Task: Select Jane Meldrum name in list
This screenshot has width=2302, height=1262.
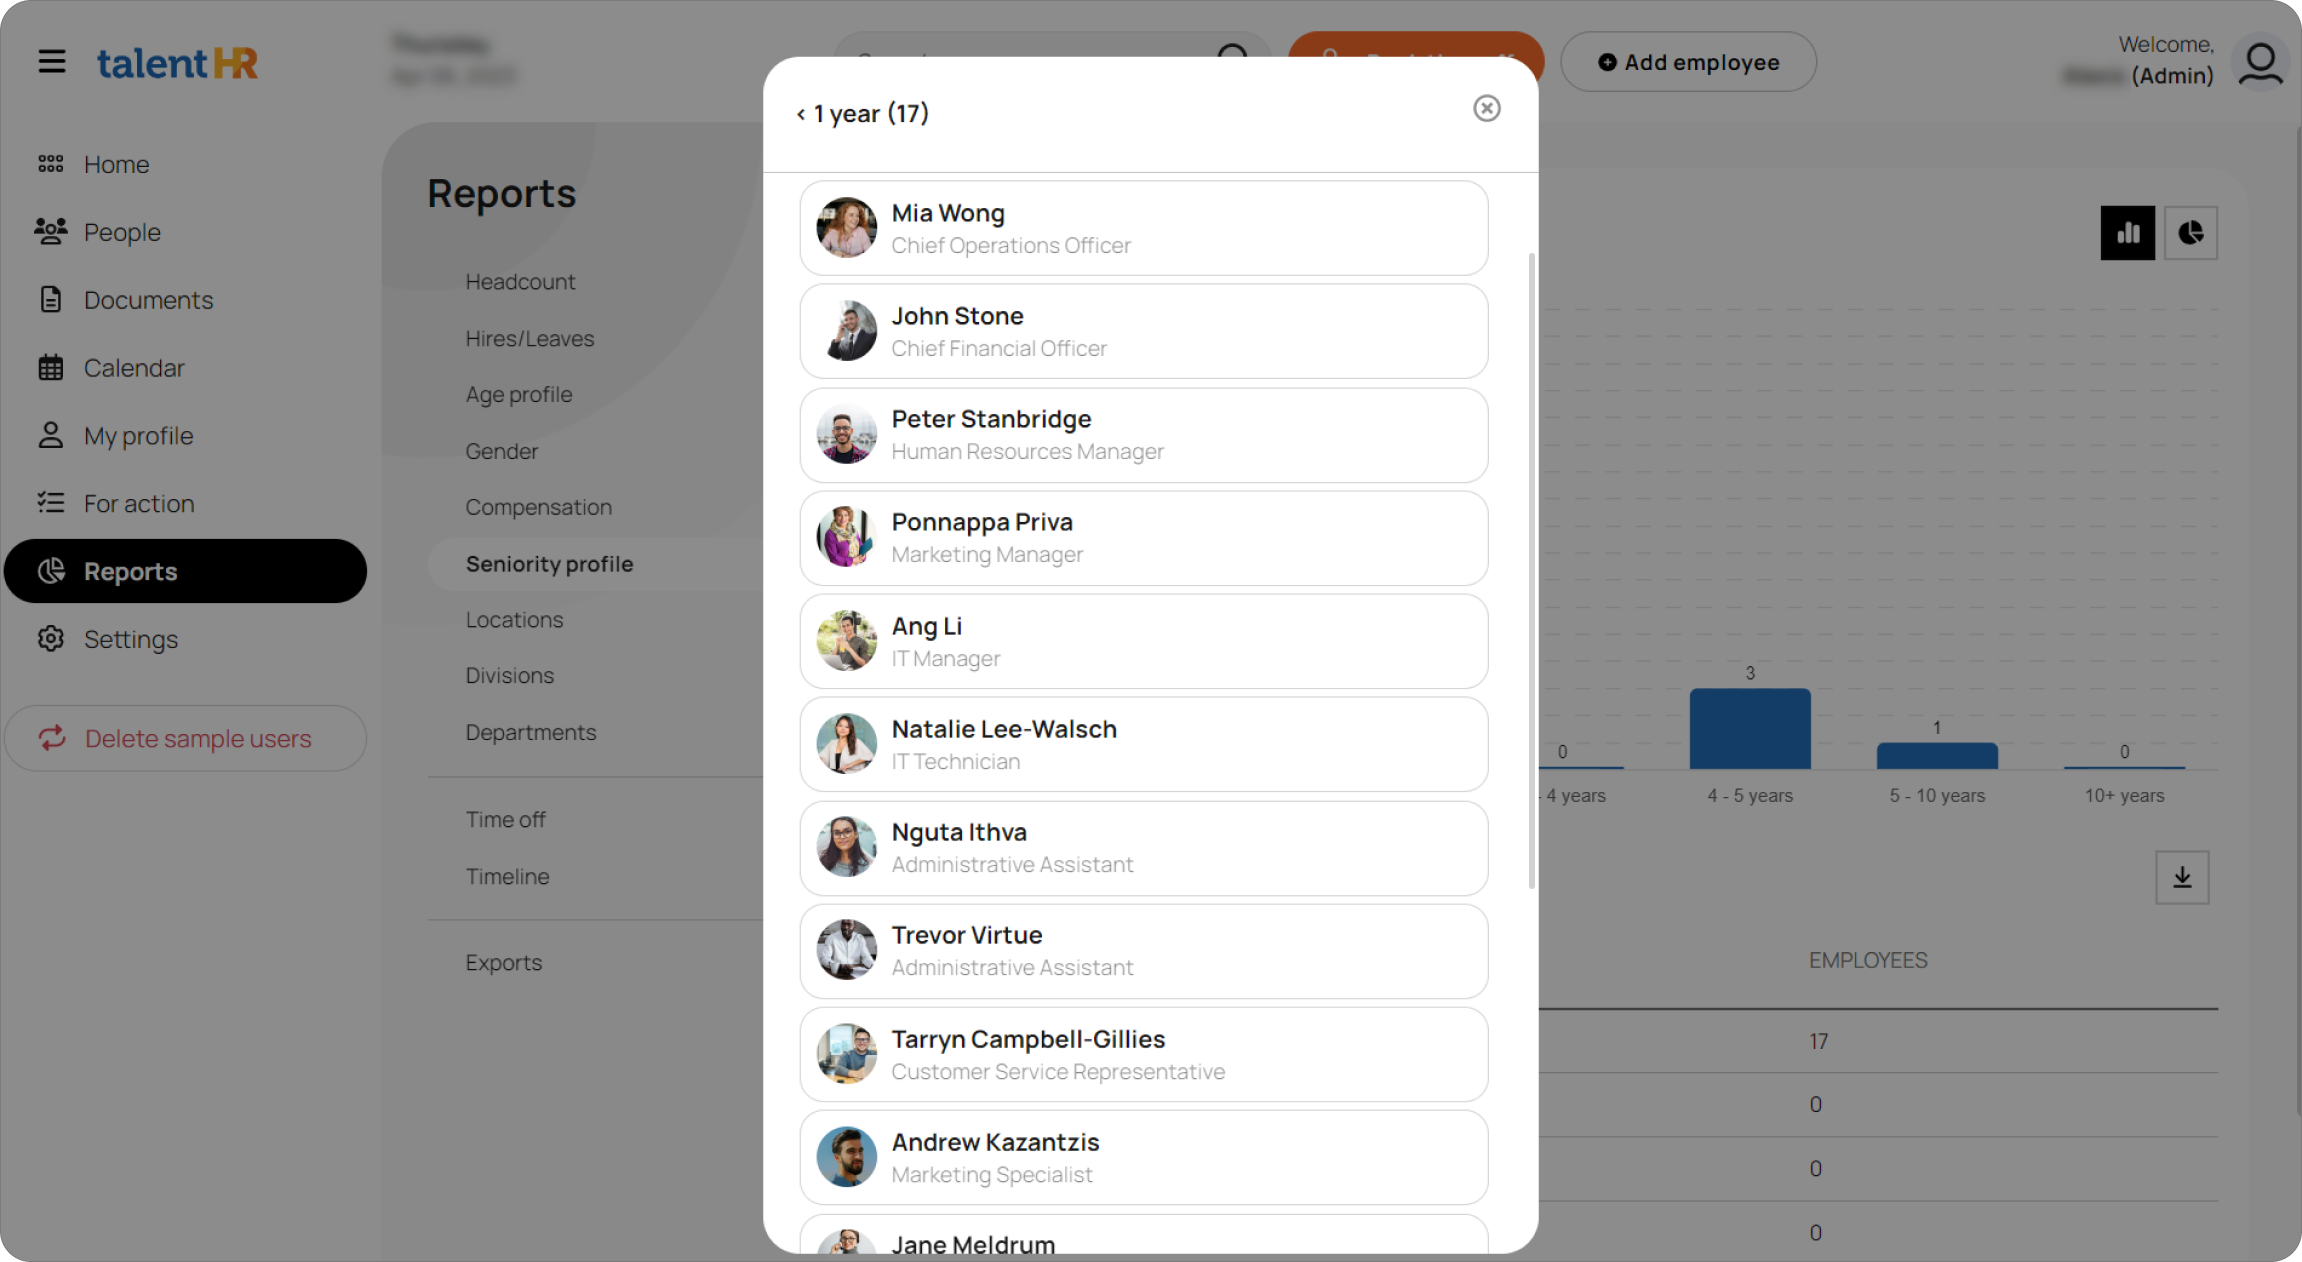Action: (x=974, y=1244)
